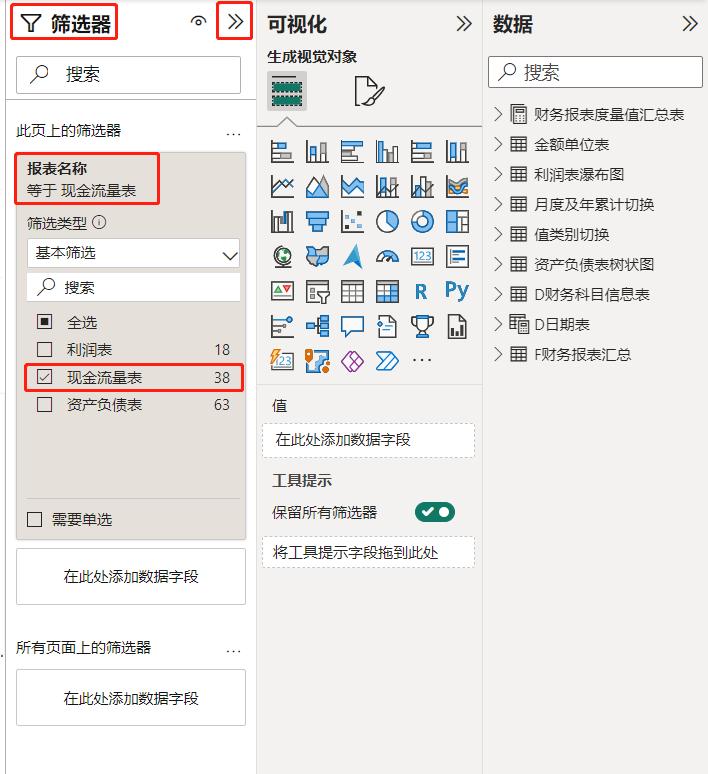Viewport: 708px width, 774px height.
Task: Select the funnel chart visual
Action: [x=317, y=222]
